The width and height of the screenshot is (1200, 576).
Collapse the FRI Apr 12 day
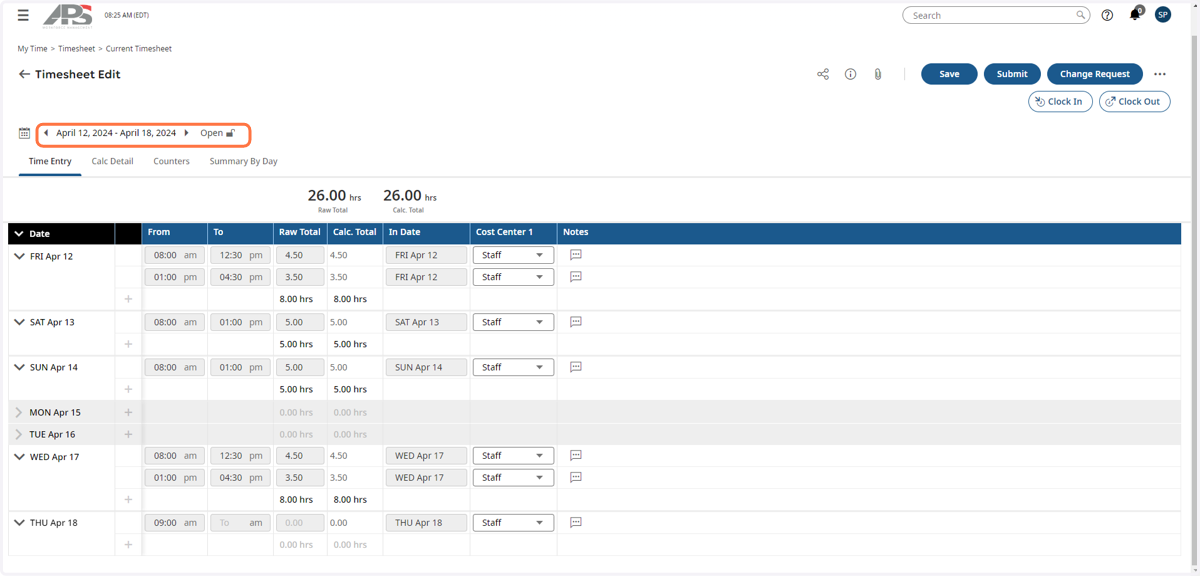pyautogui.click(x=19, y=256)
